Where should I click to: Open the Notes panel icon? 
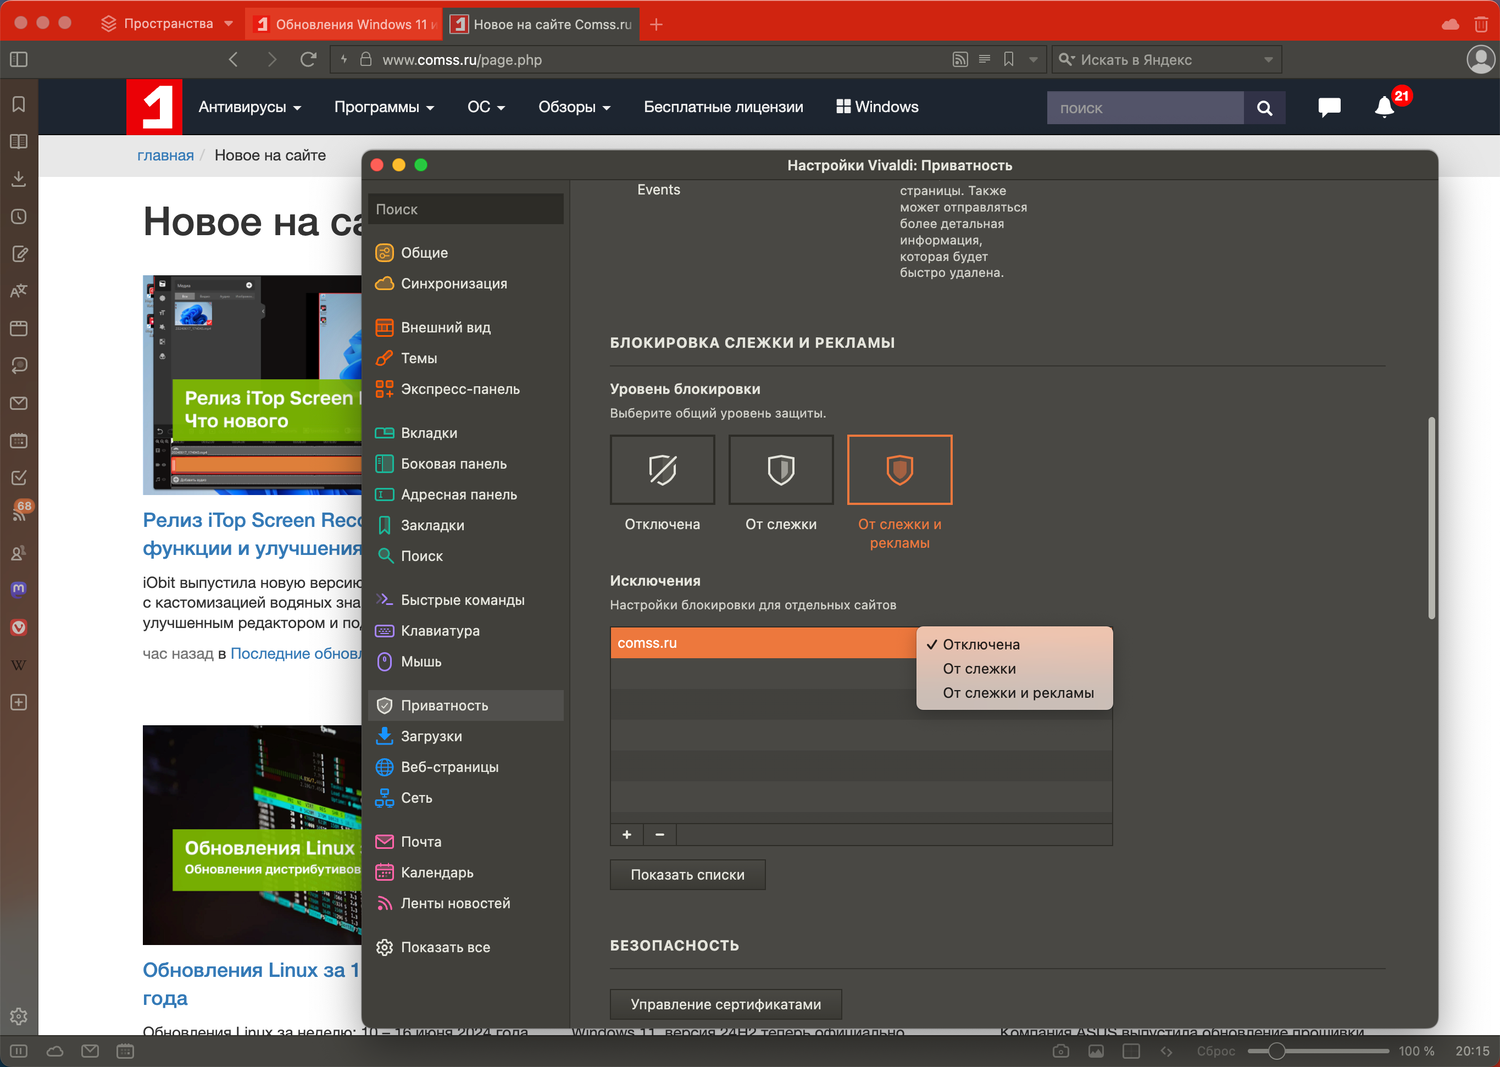(x=18, y=254)
